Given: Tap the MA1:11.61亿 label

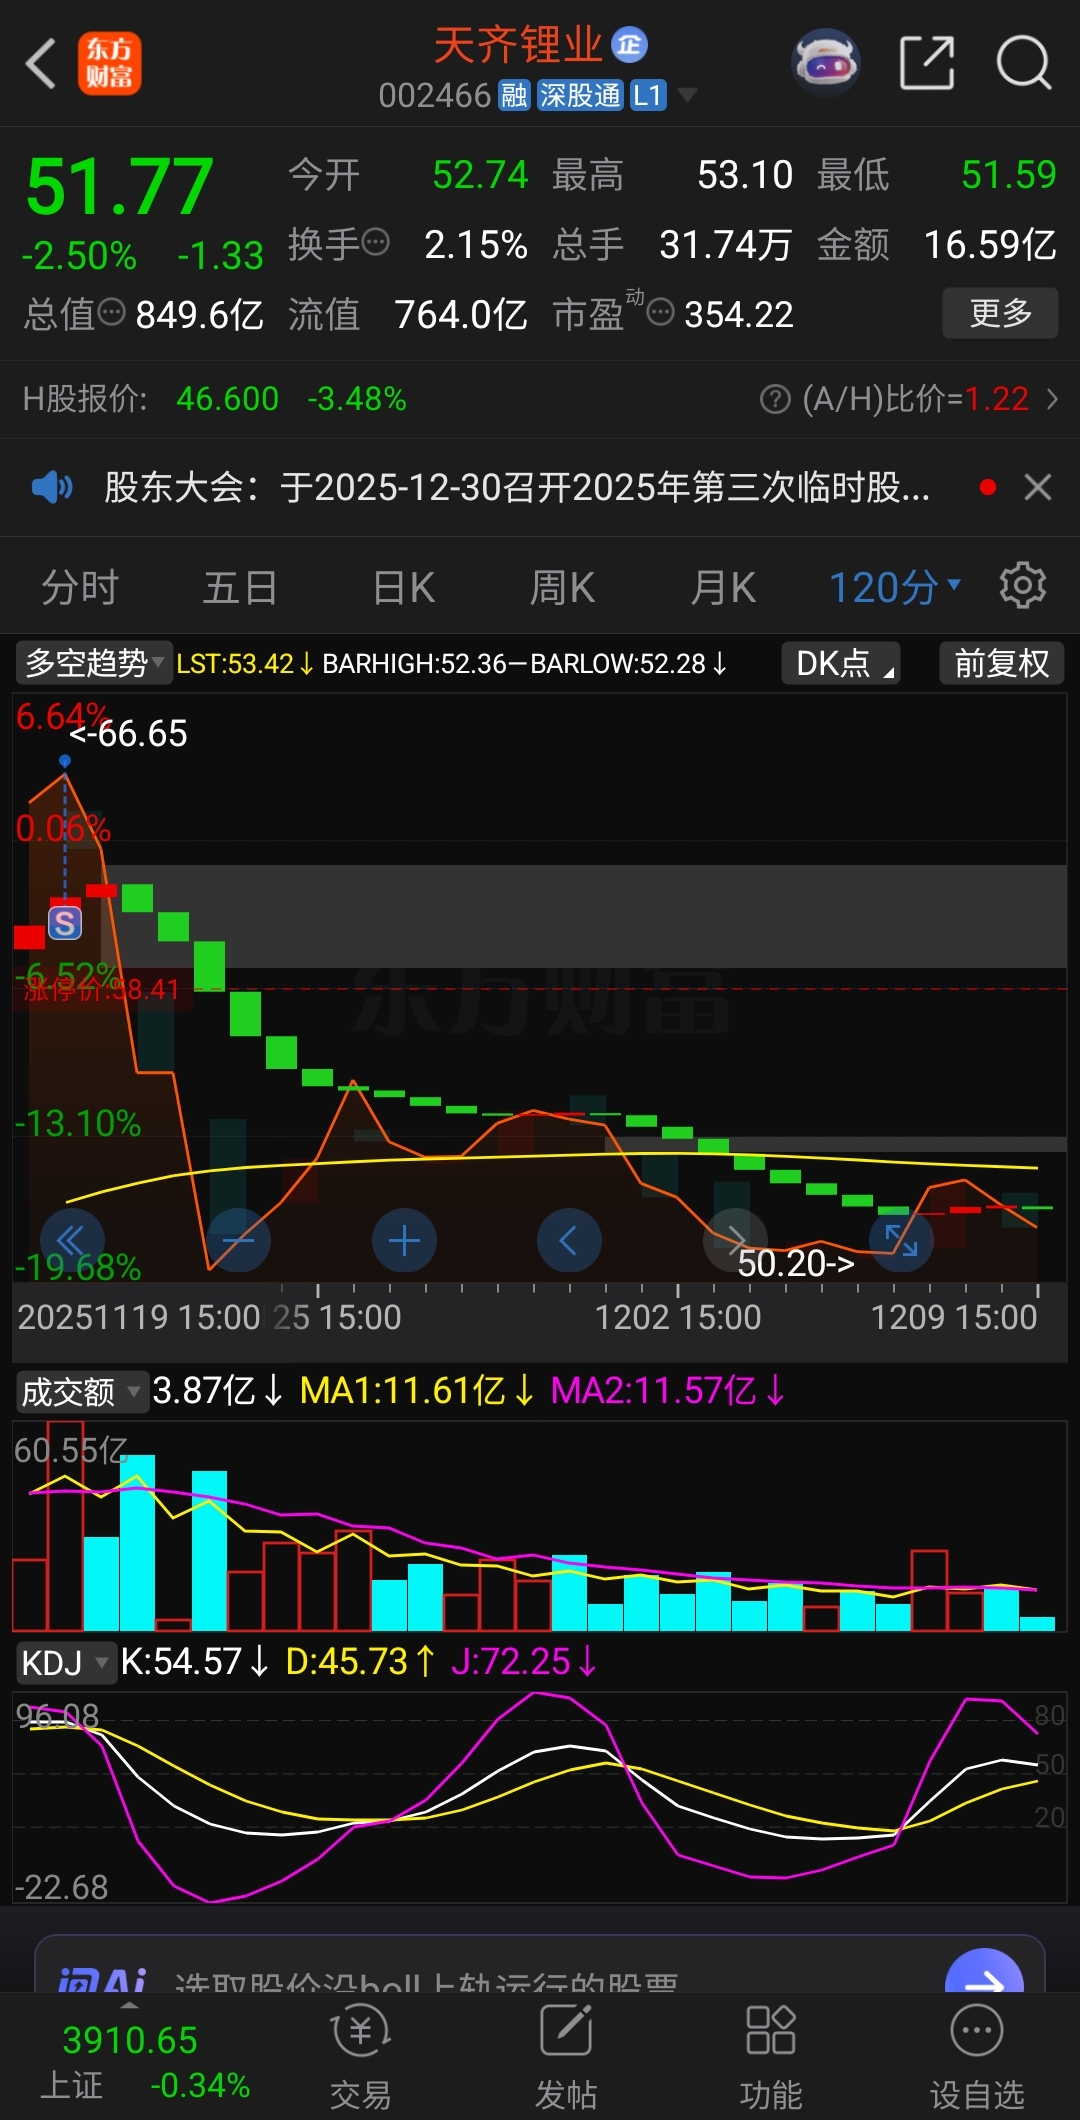Looking at the screenshot, I should 417,1391.
